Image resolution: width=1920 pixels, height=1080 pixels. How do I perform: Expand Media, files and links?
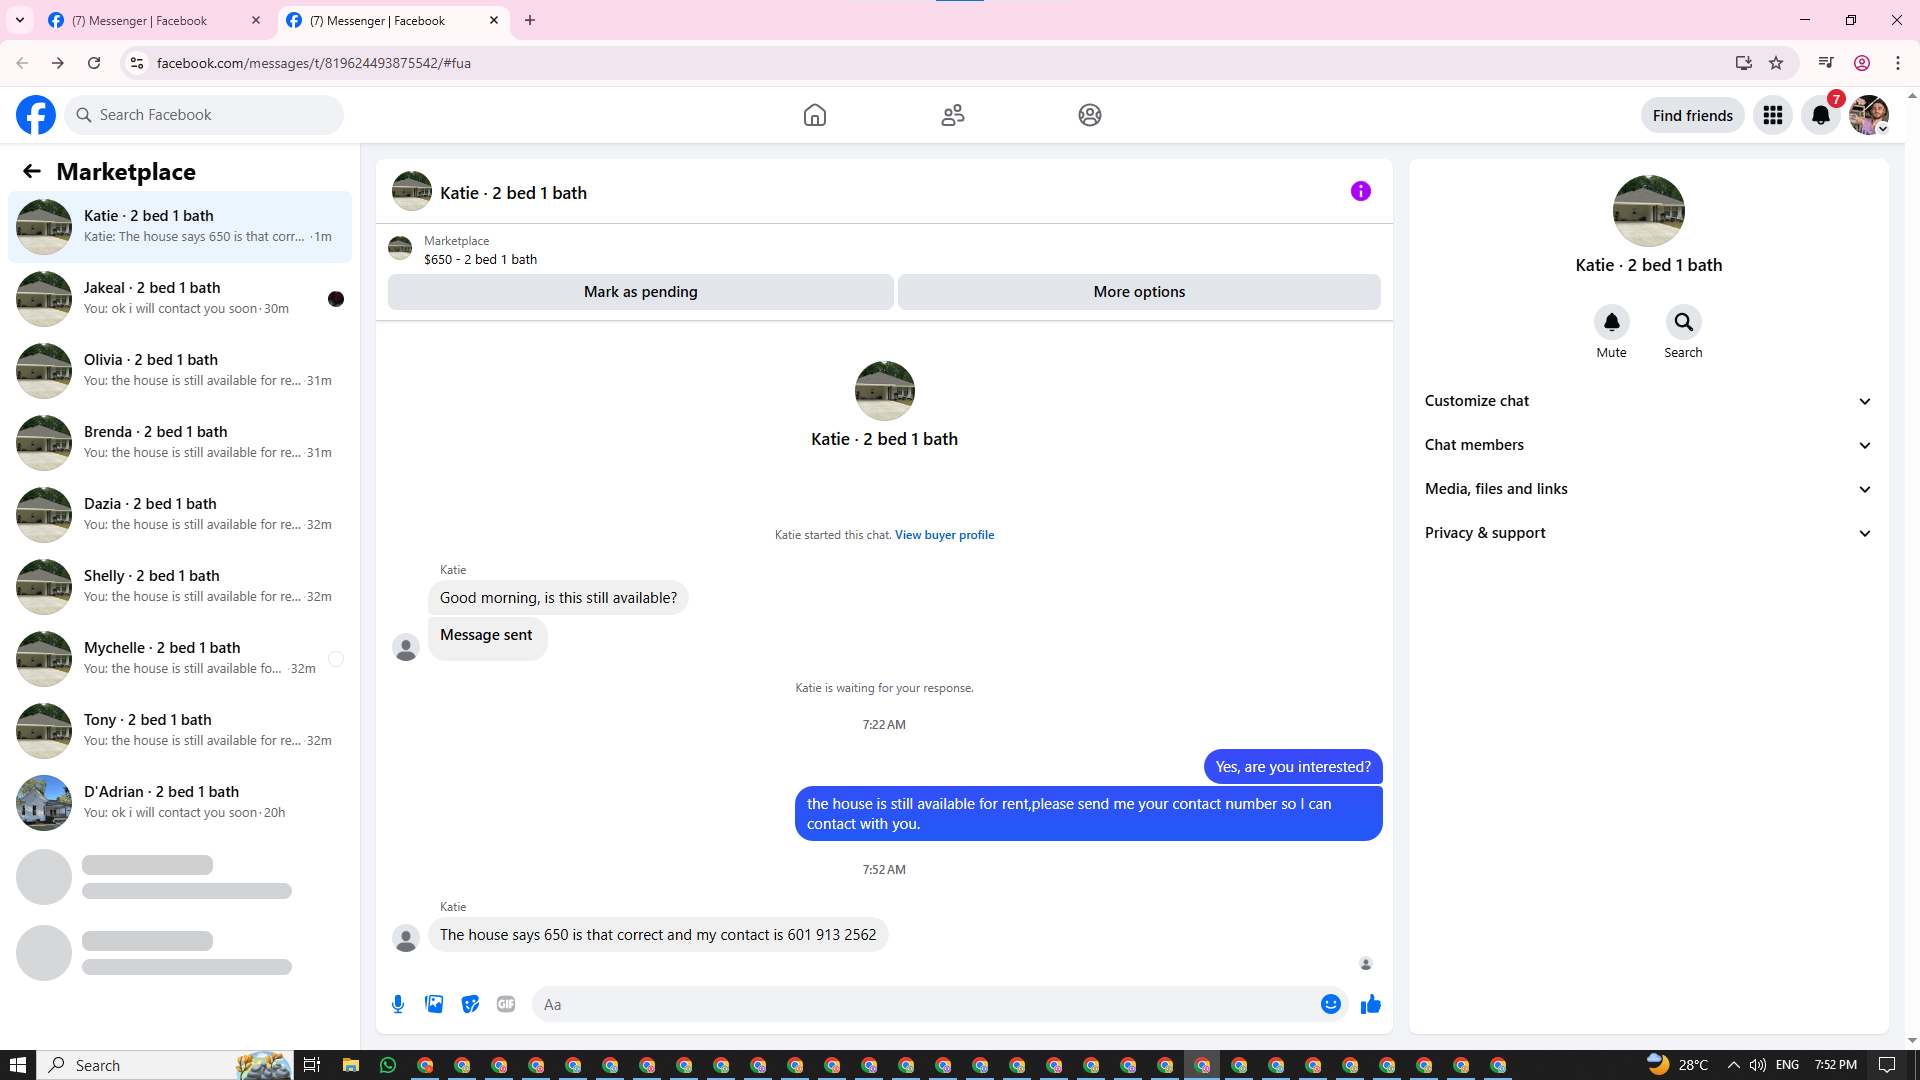[x=1648, y=489]
